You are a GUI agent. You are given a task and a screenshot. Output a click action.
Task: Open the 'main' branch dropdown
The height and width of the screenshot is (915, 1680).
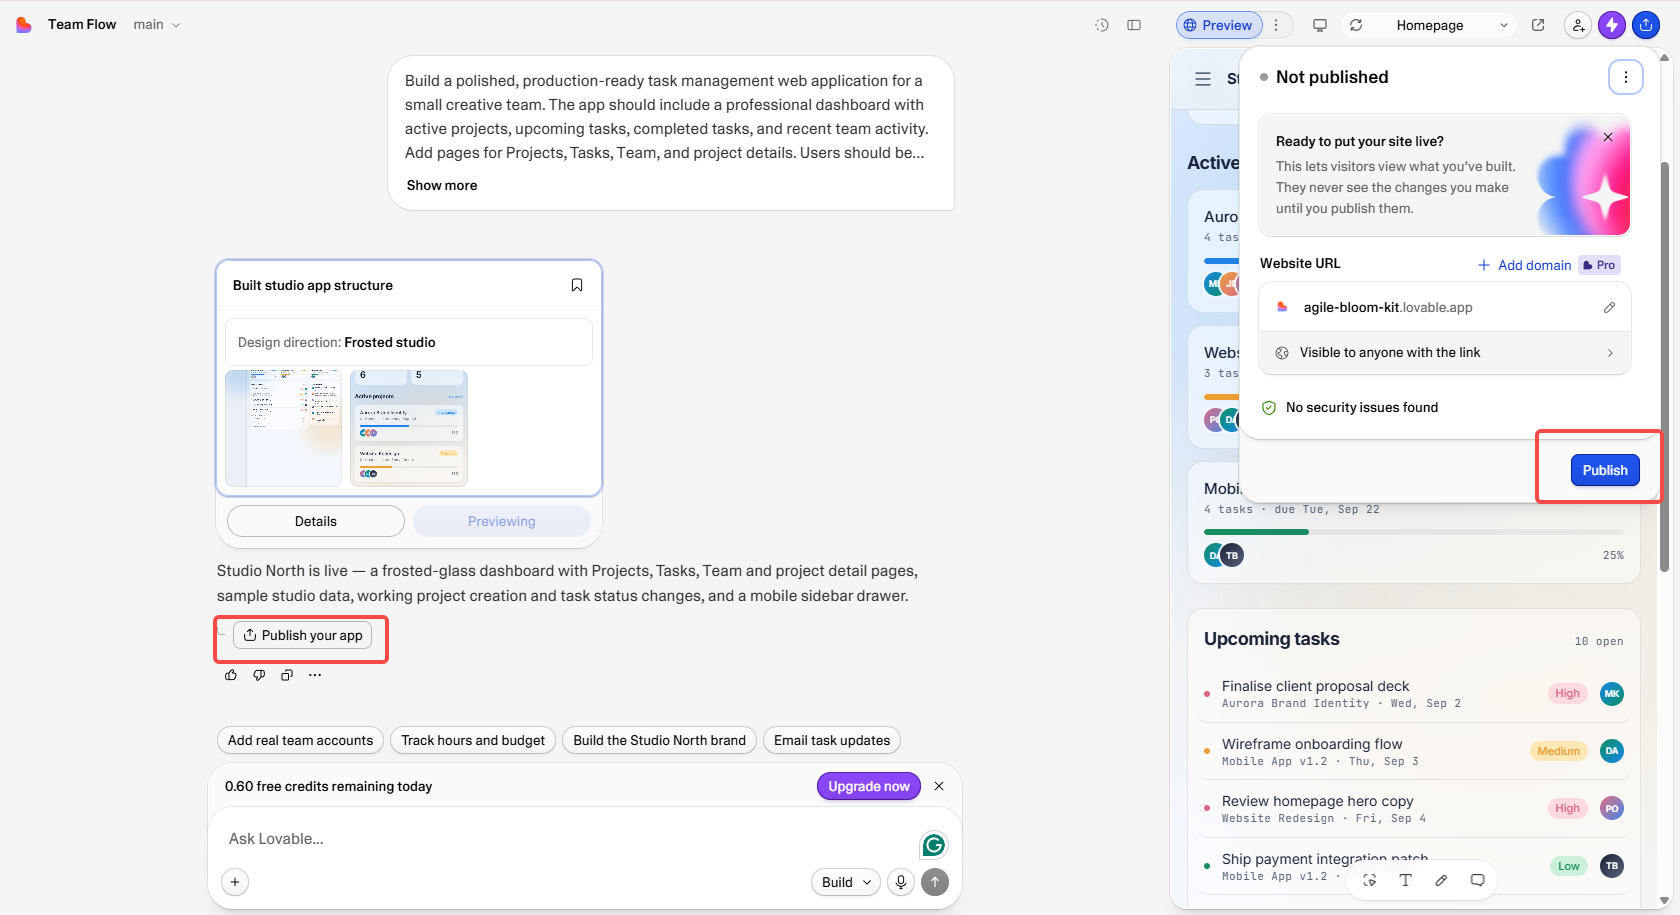[x=157, y=25]
